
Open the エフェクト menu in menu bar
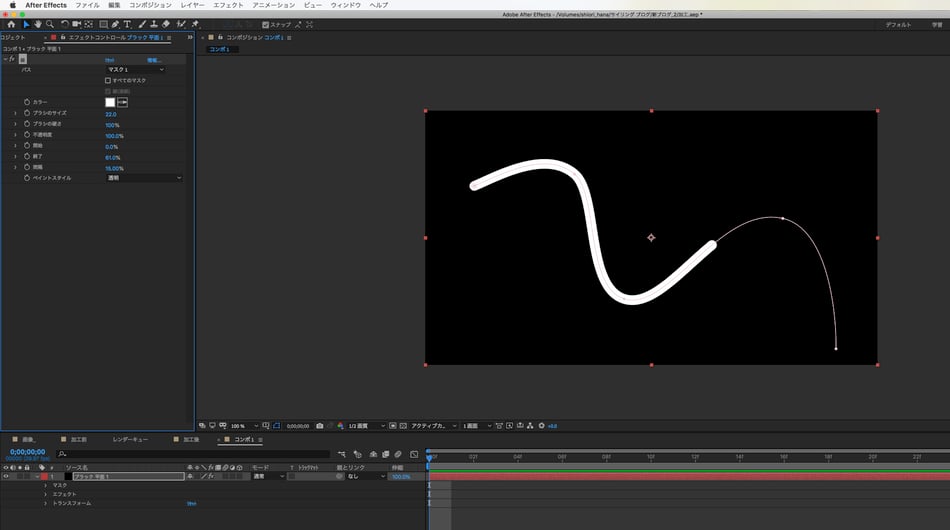pyautogui.click(x=229, y=5)
